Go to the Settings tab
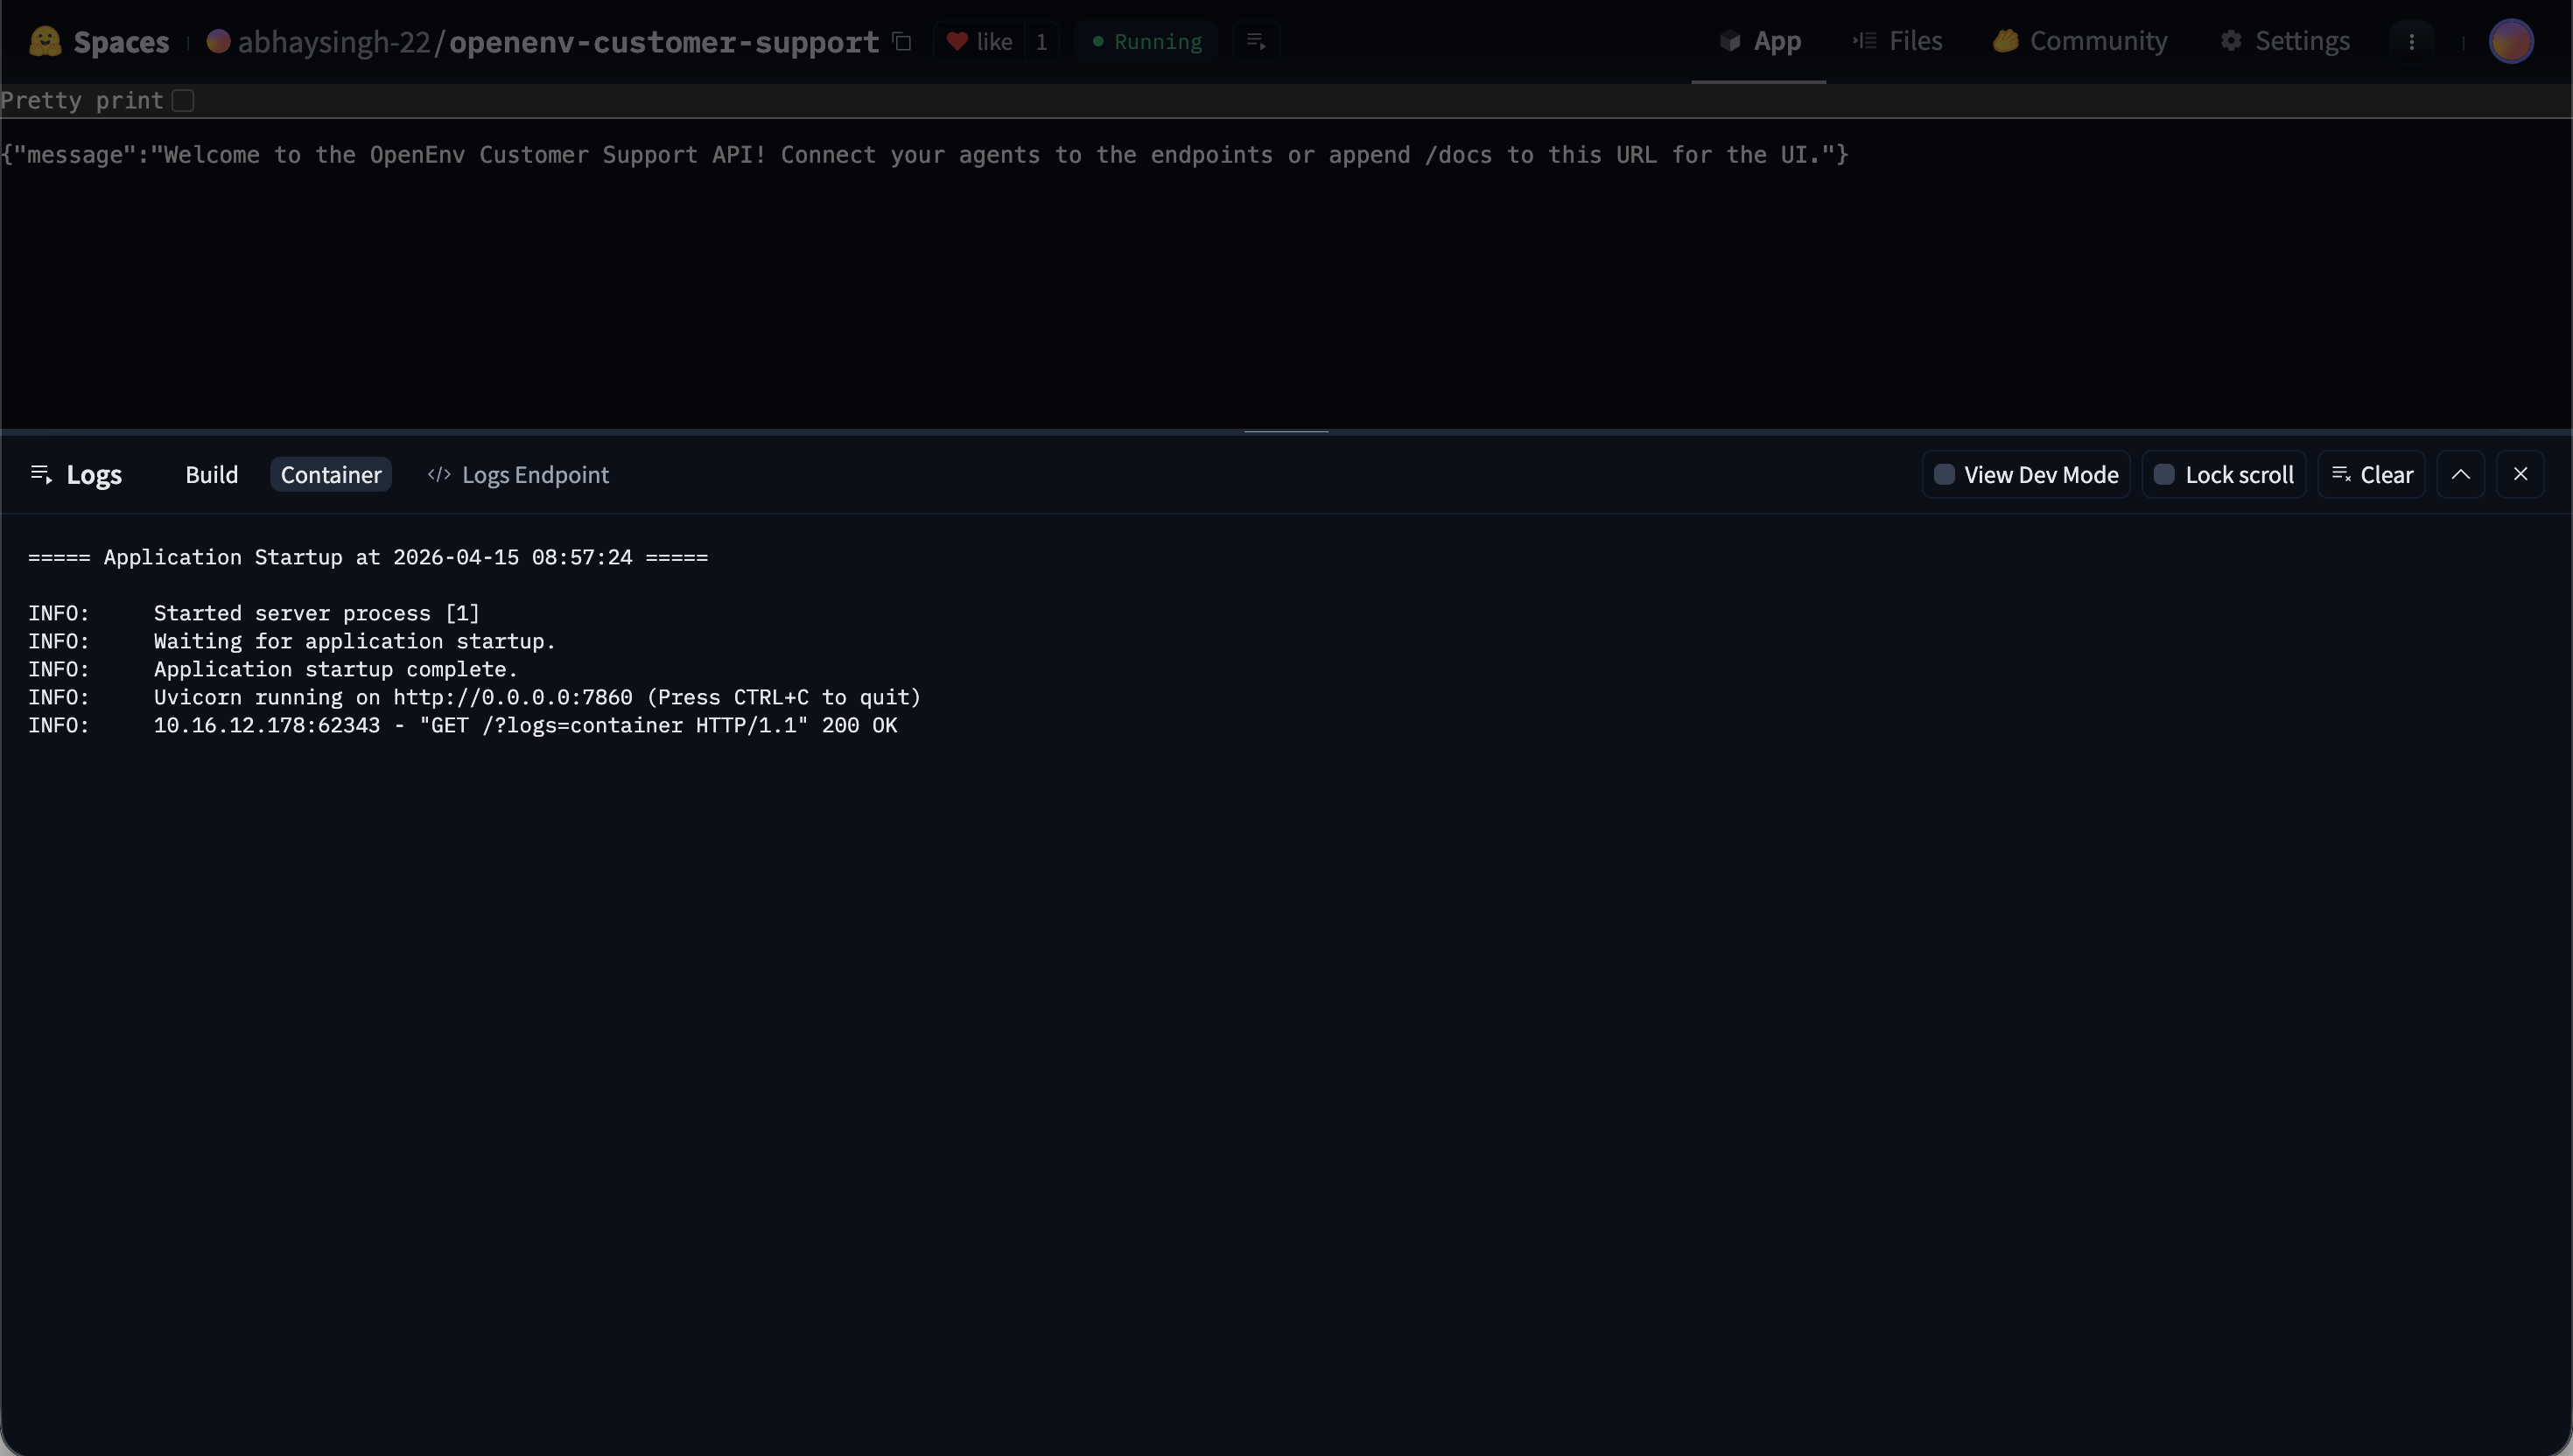 coord(2285,41)
